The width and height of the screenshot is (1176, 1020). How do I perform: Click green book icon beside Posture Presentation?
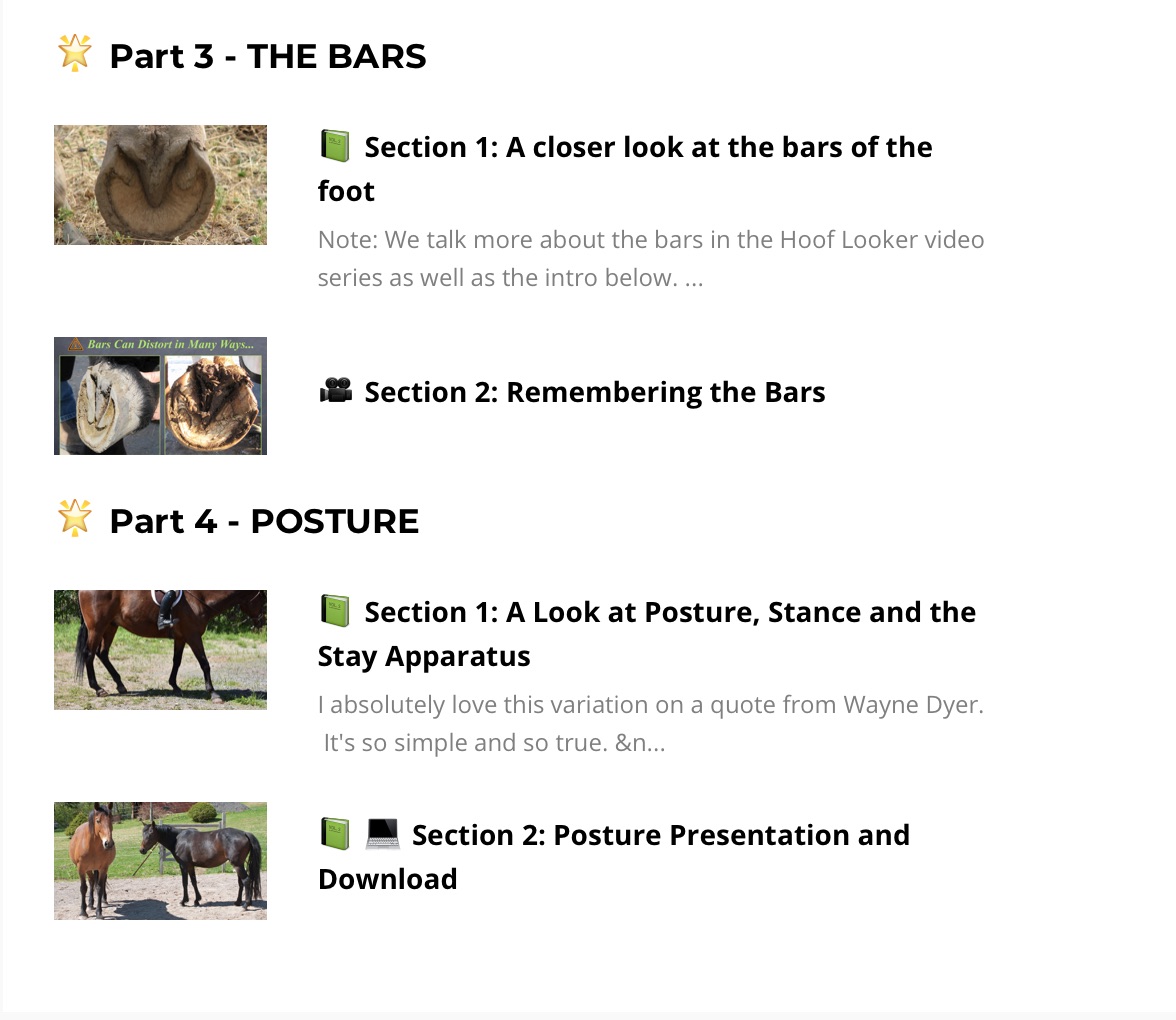pyautogui.click(x=335, y=834)
